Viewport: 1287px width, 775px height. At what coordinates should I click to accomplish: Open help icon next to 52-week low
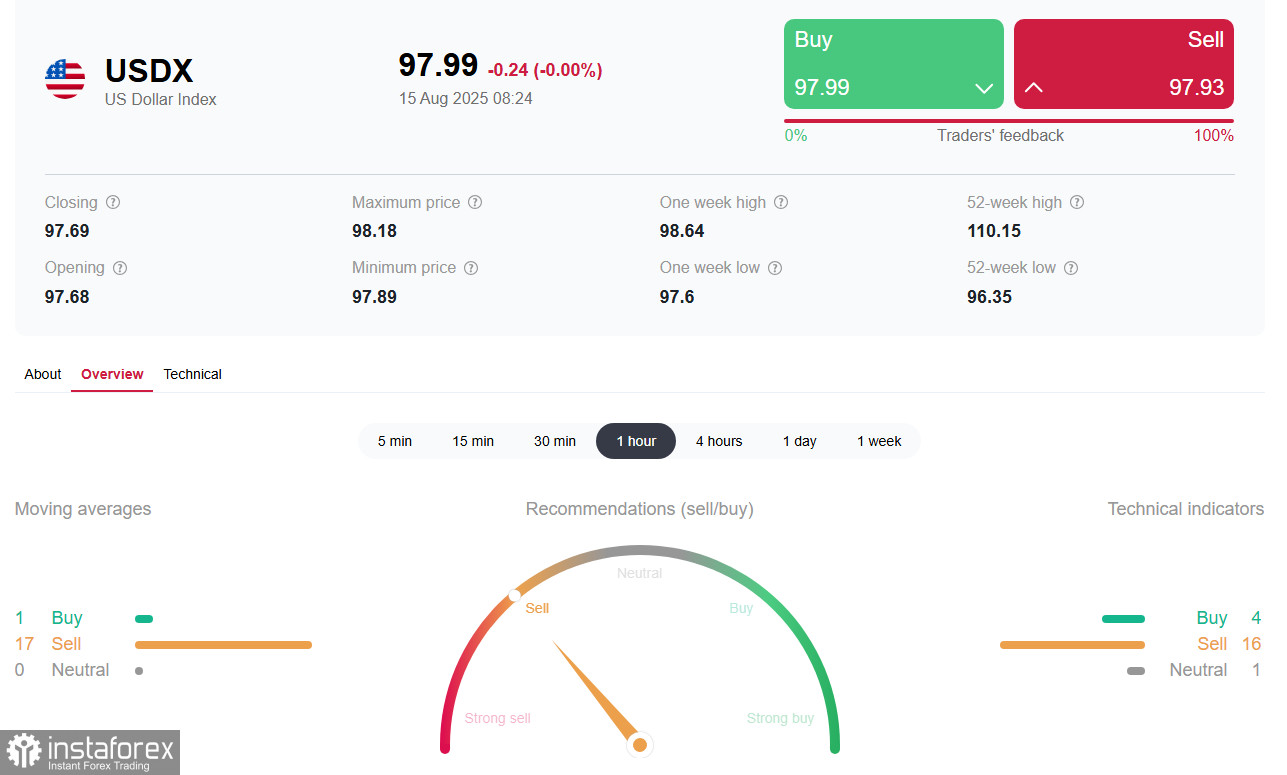[x=1071, y=268]
